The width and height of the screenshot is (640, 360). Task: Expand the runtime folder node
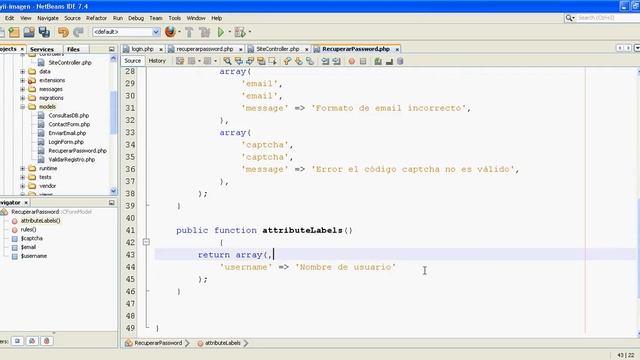coord(23,168)
